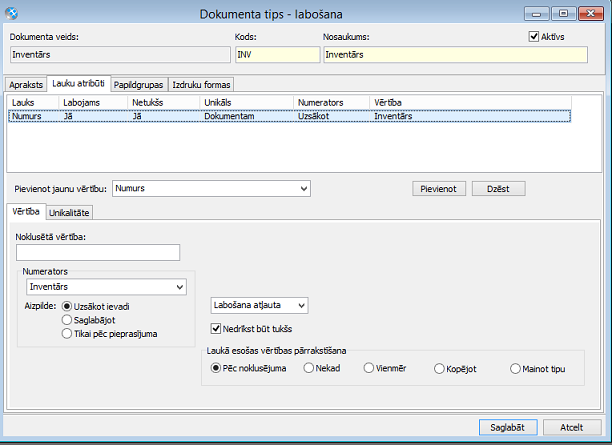Click the Dzēst button
This screenshot has width=612, height=445.
point(497,188)
